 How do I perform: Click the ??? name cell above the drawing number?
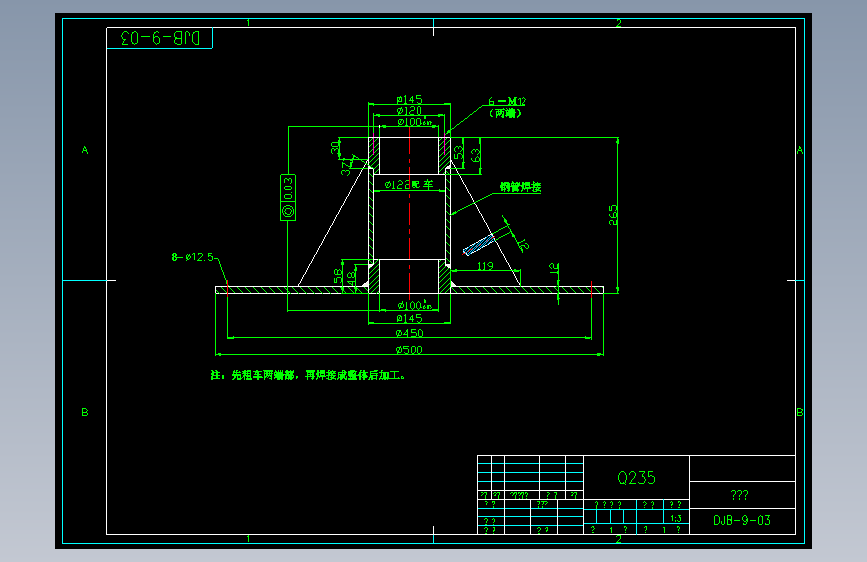point(740,495)
